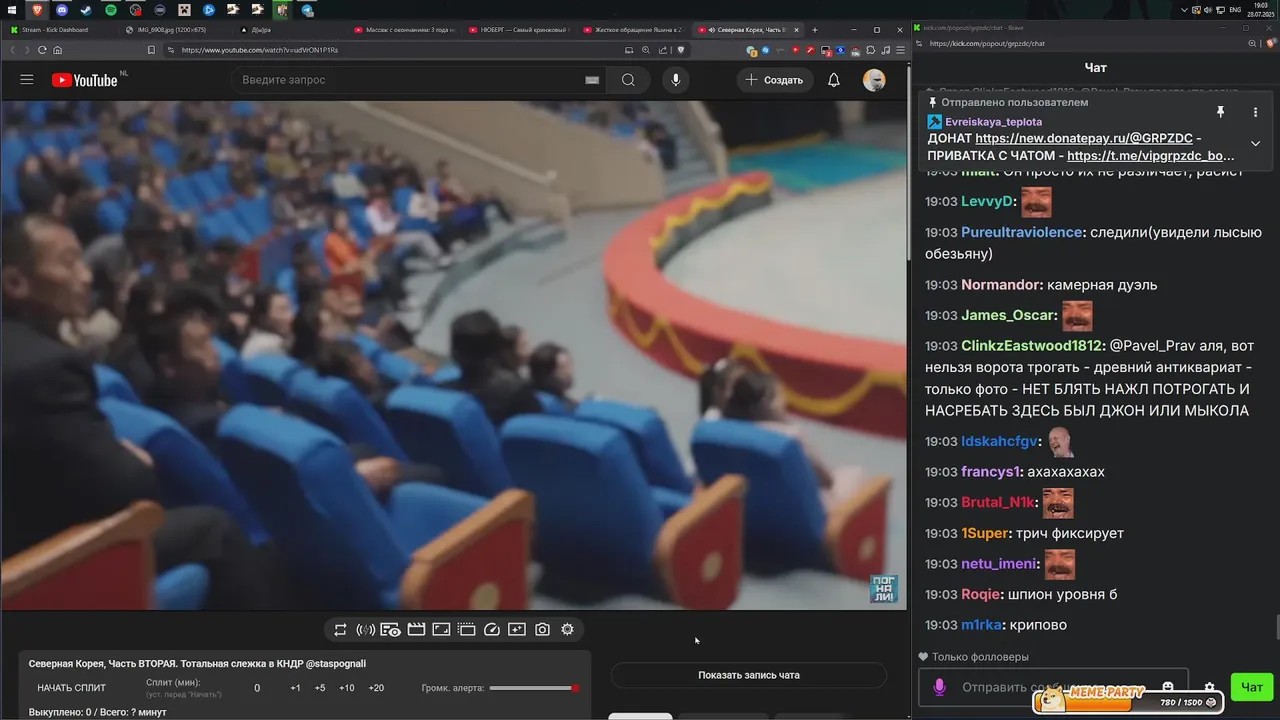Click the sparkle frame icon in video toolbar

[x=517, y=629]
